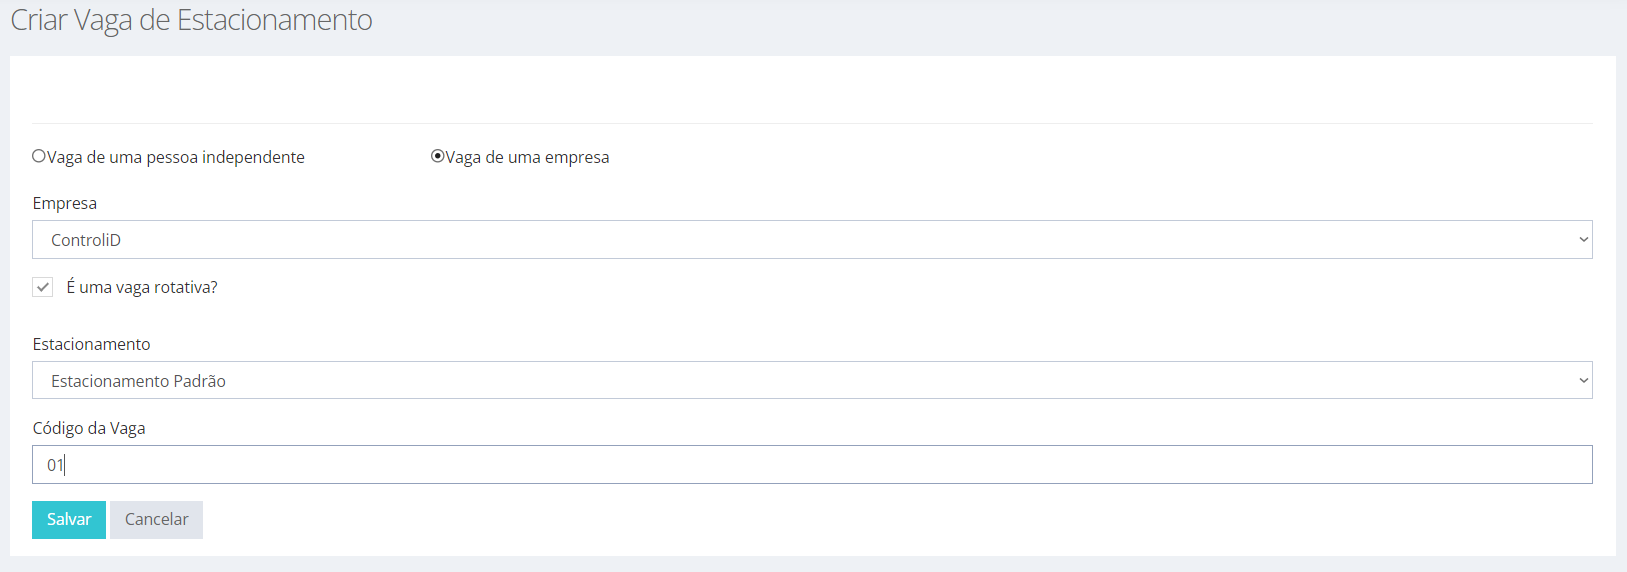Click the selected "ControliD" value text

coord(86,240)
